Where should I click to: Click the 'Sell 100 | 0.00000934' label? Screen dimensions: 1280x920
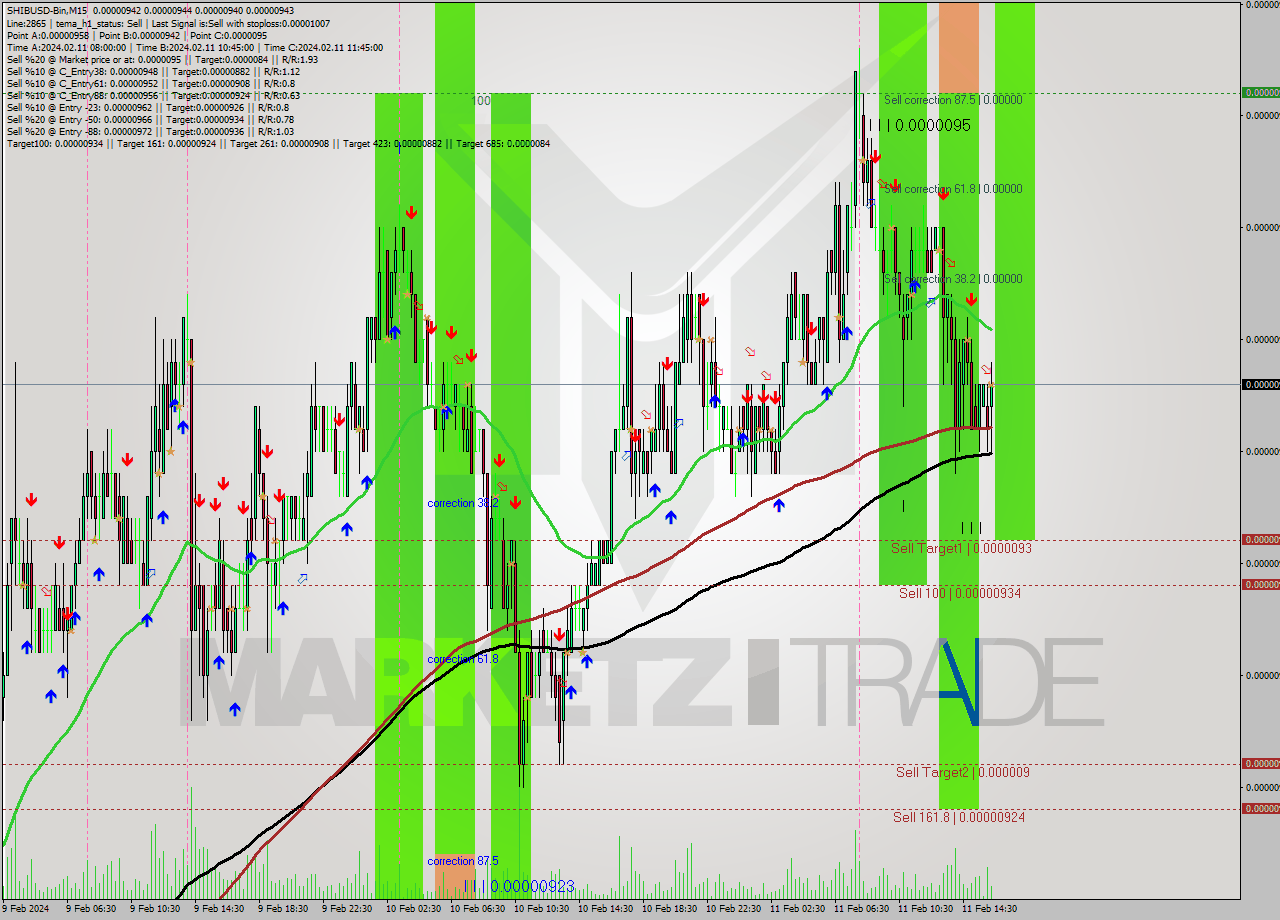[959, 593]
